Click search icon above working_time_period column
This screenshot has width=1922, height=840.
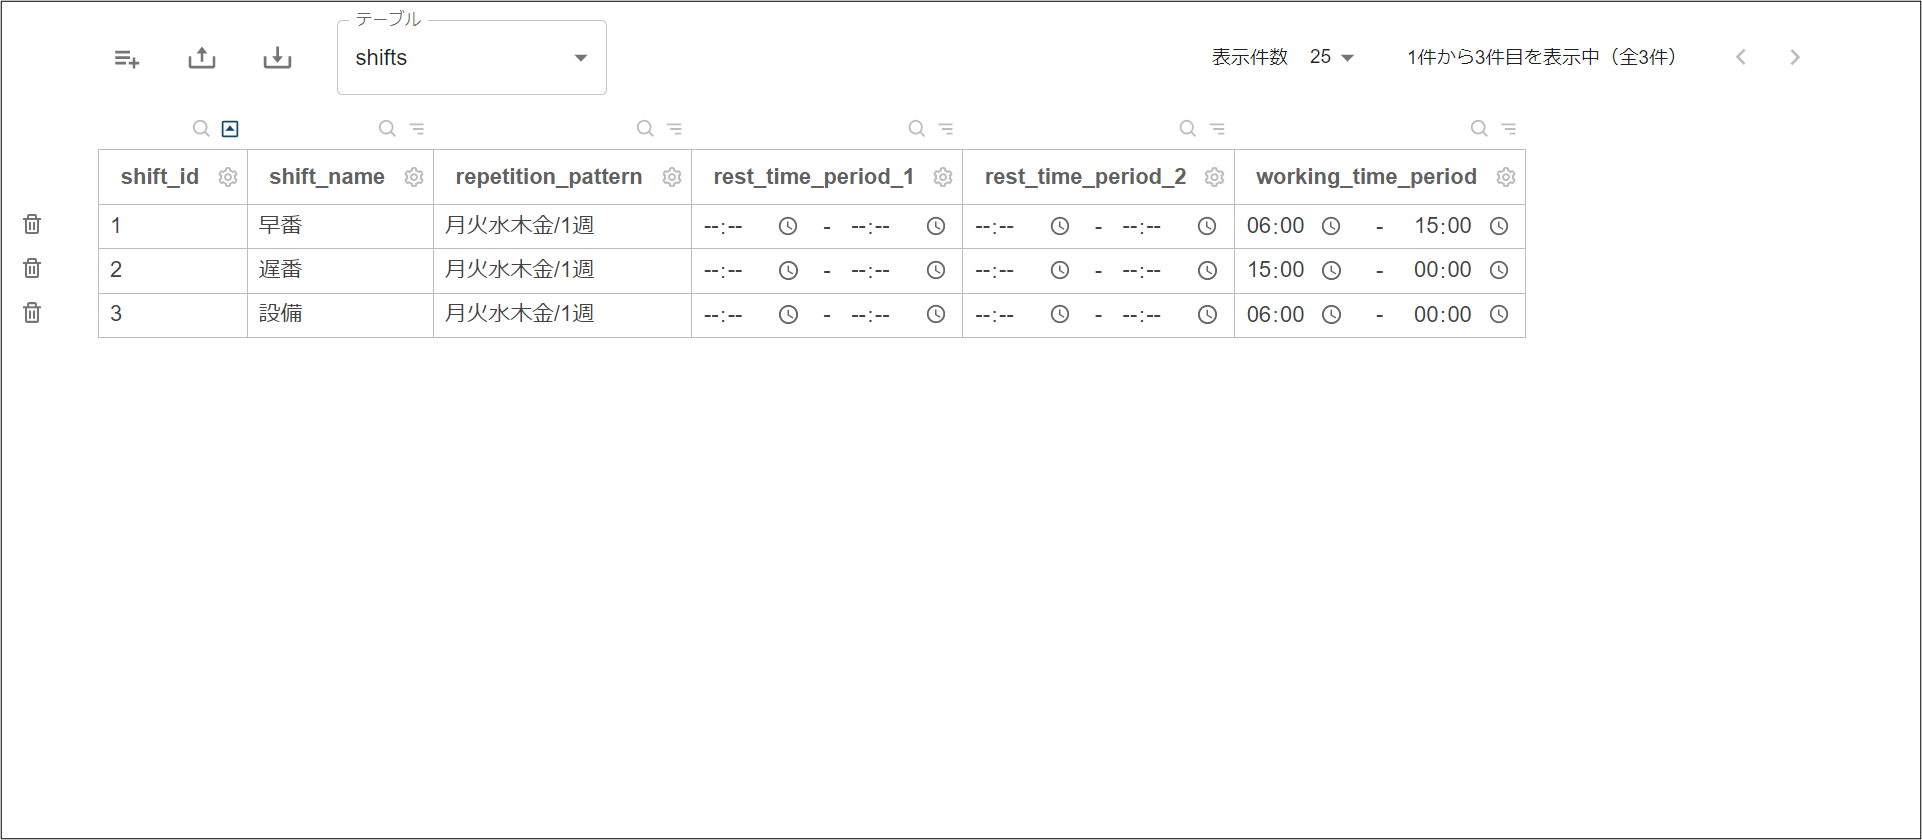[x=1479, y=128]
